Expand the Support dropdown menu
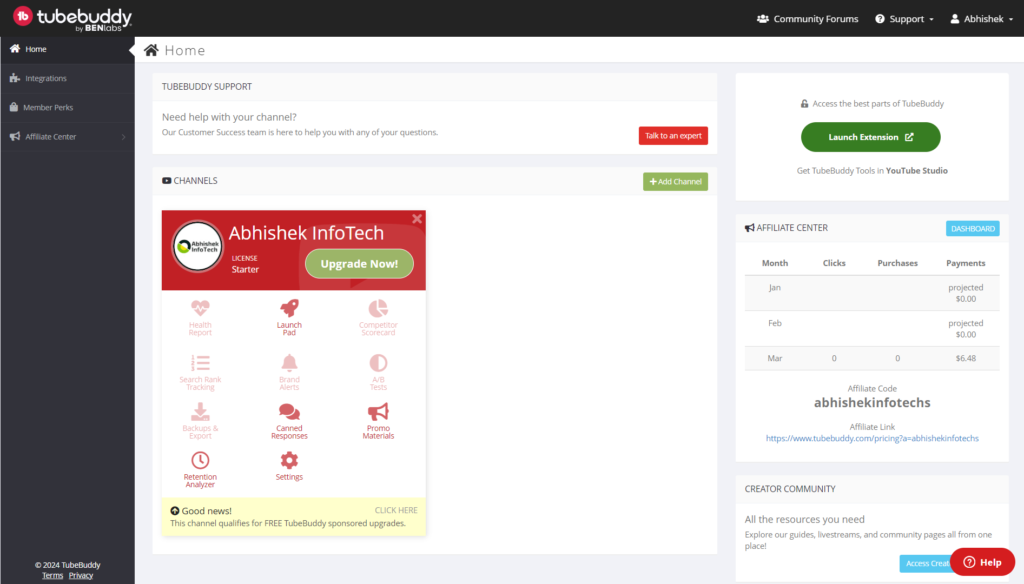This screenshot has width=1024, height=584. pos(904,19)
